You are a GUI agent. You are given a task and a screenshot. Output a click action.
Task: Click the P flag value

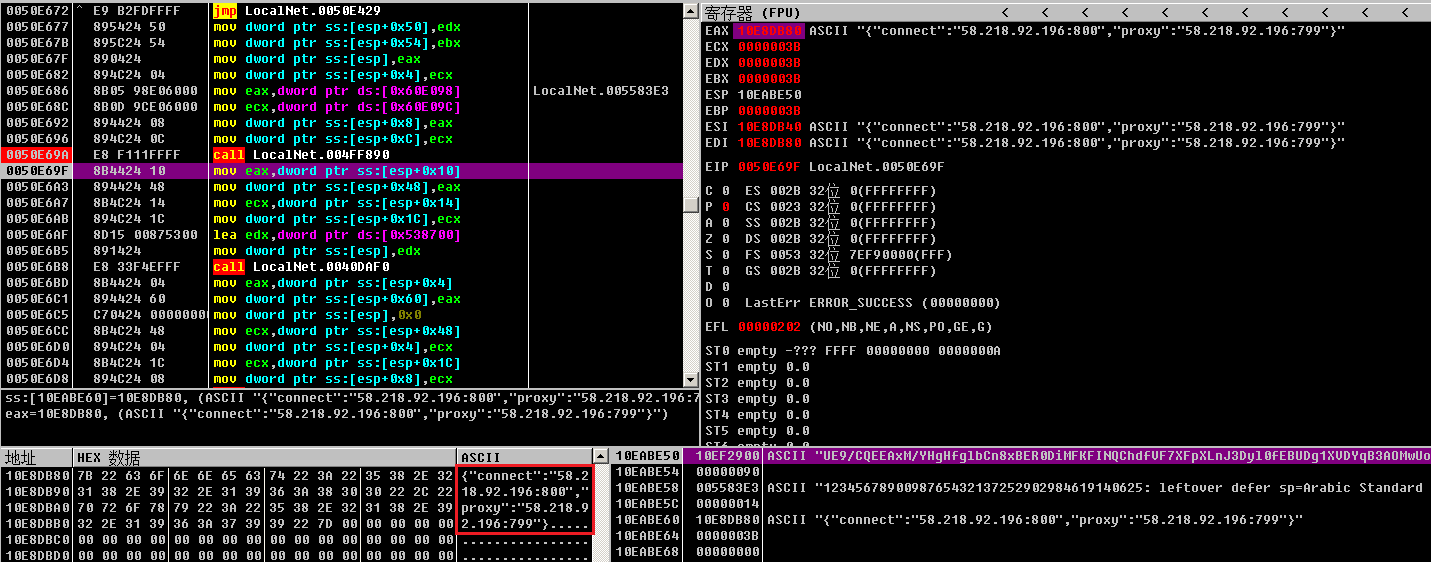725,207
